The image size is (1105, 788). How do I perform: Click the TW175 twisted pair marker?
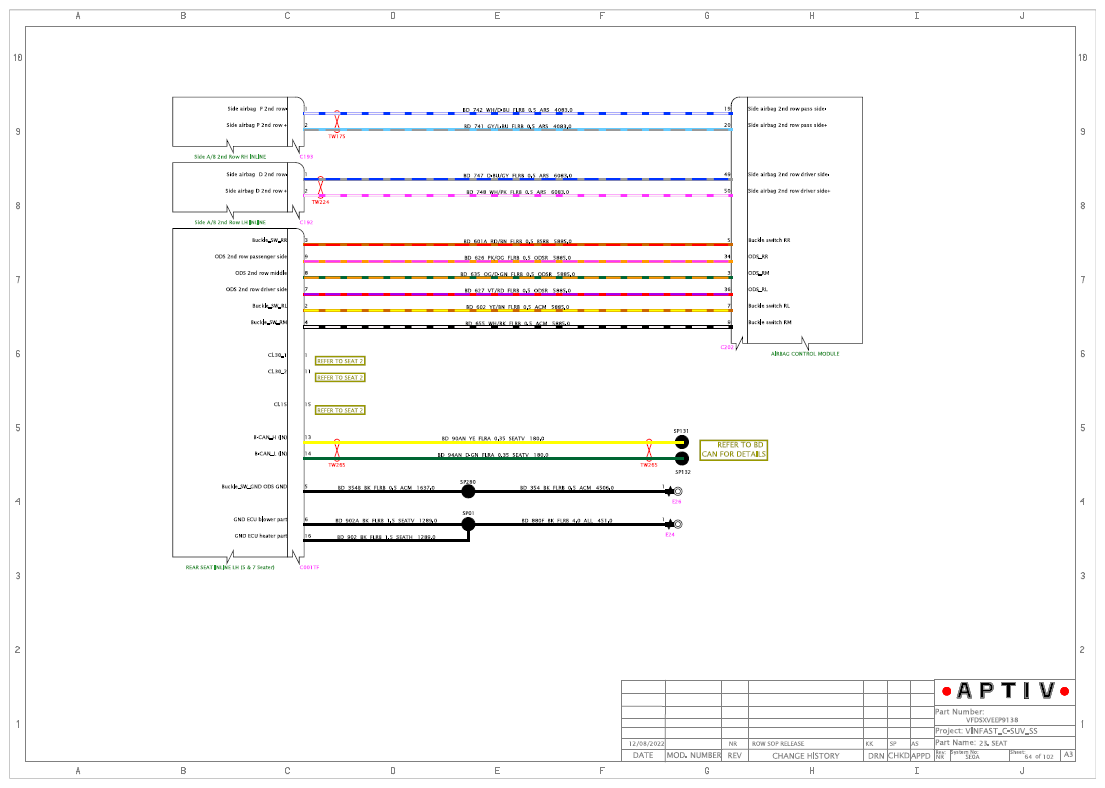coord(337,122)
